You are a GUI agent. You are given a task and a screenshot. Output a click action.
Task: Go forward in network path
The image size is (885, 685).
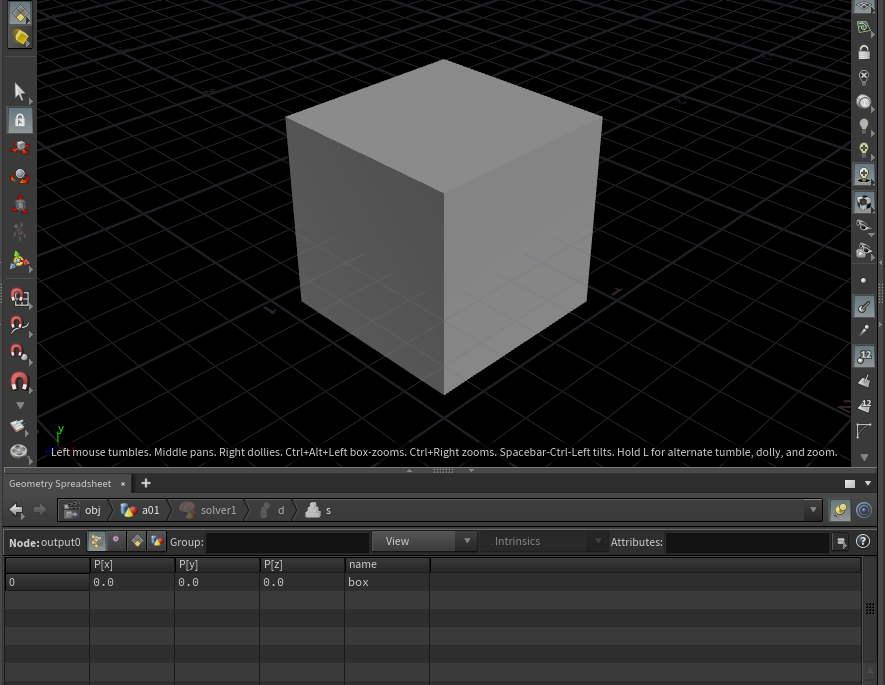(x=40, y=510)
